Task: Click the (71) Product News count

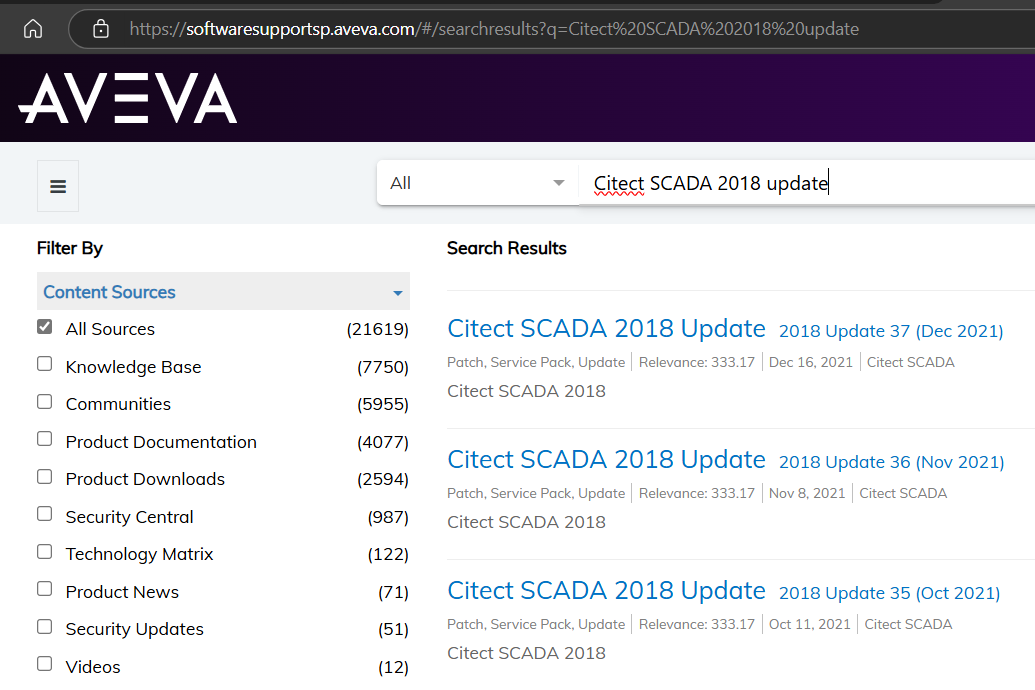Action: [393, 592]
